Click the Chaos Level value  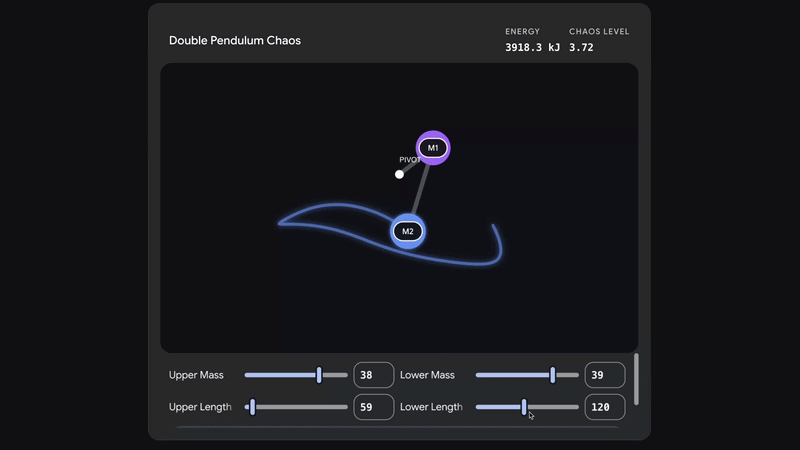click(581, 47)
